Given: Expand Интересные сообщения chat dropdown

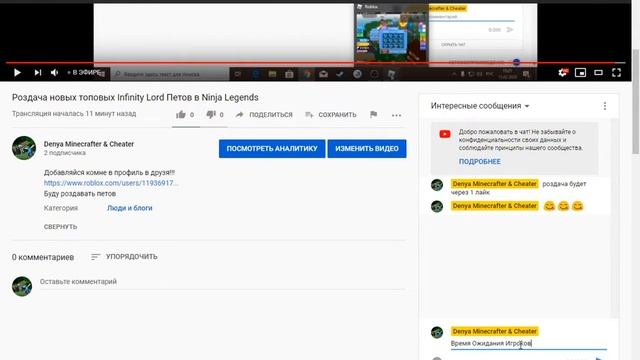Looking at the screenshot, I should pyautogui.click(x=480, y=106).
